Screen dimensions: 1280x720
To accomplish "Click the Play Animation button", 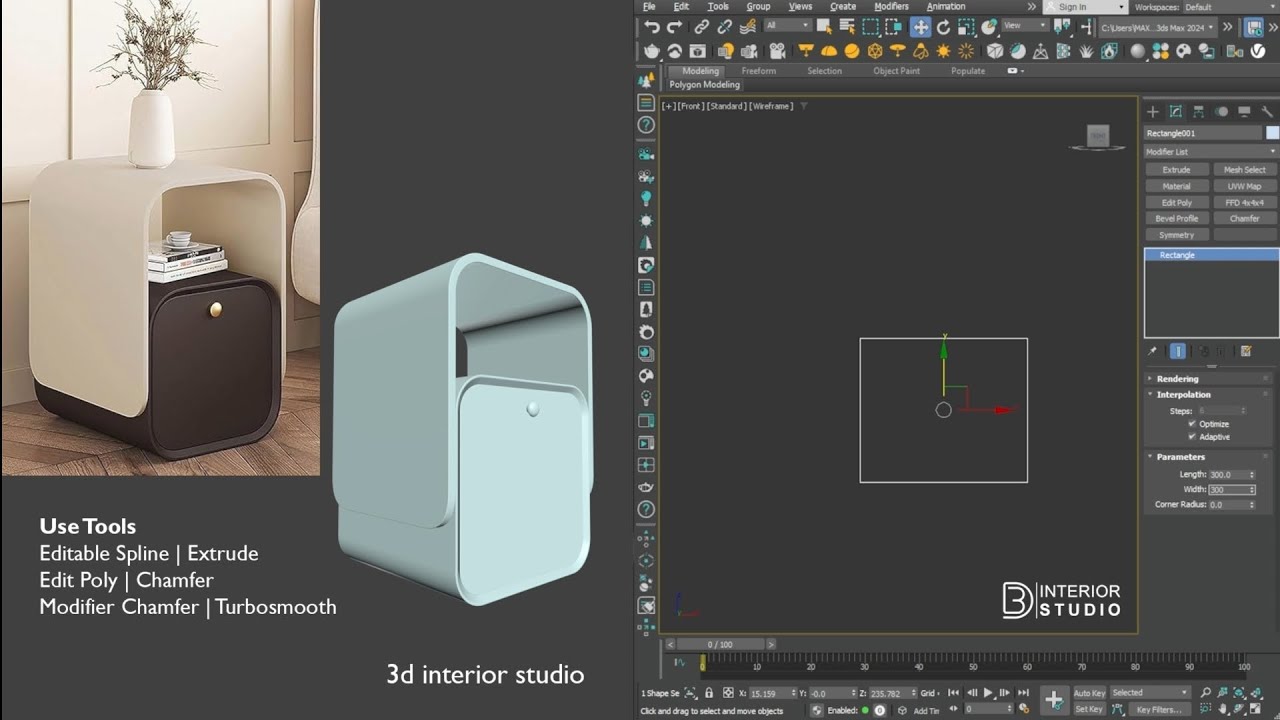I will pyautogui.click(x=988, y=692).
